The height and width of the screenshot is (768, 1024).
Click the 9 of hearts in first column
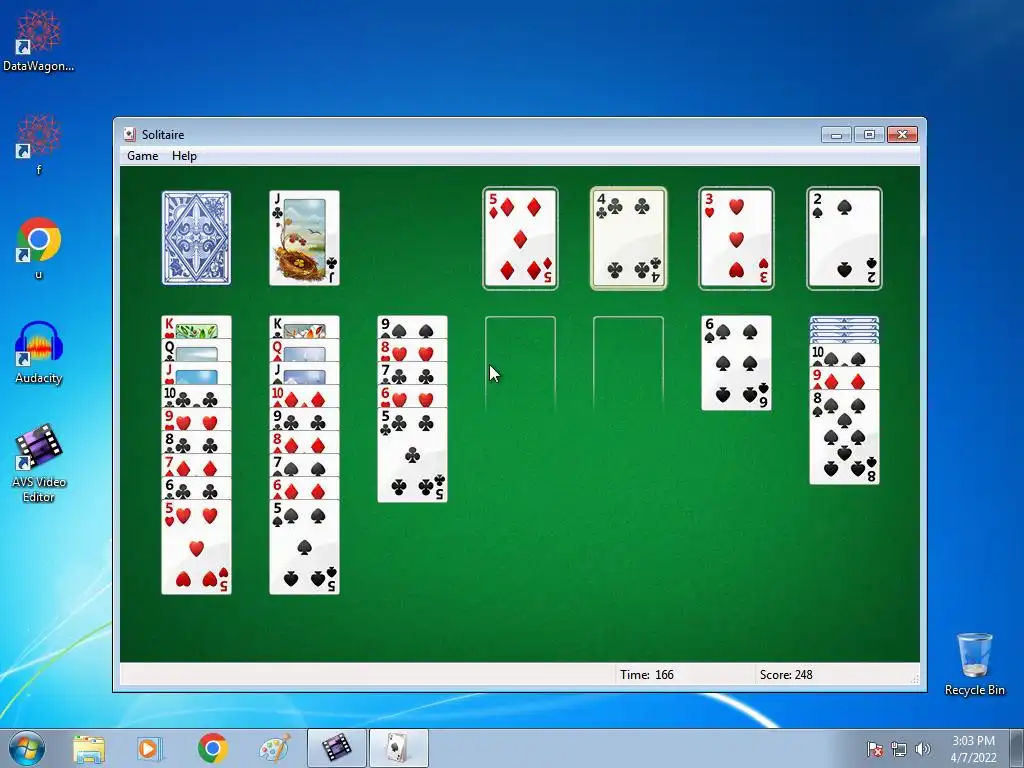click(x=197, y=419)
